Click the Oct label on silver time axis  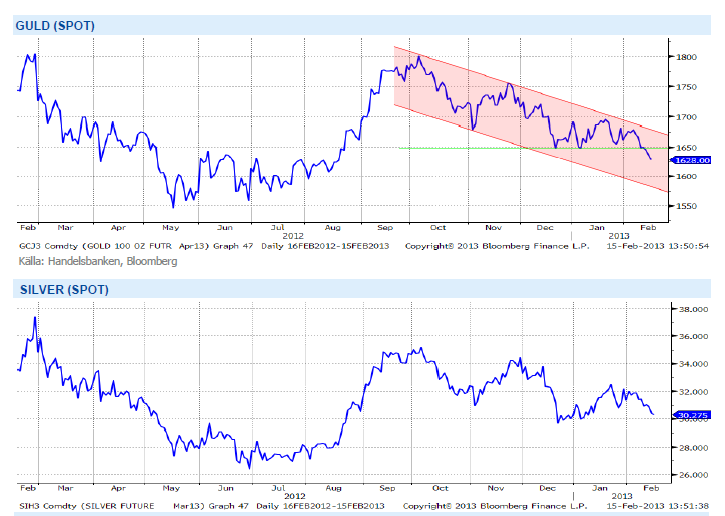click(440, 488)
